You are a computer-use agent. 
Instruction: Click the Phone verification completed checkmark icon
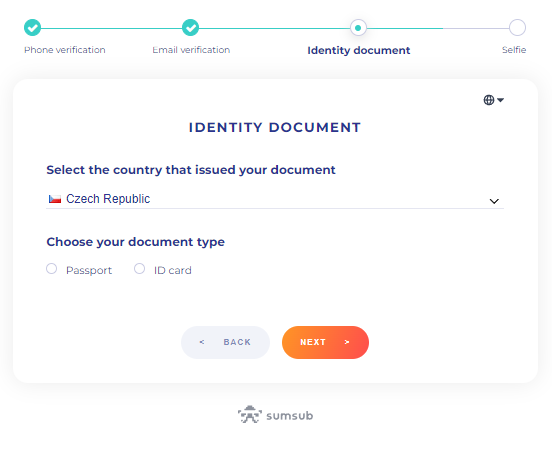point(32,27)
